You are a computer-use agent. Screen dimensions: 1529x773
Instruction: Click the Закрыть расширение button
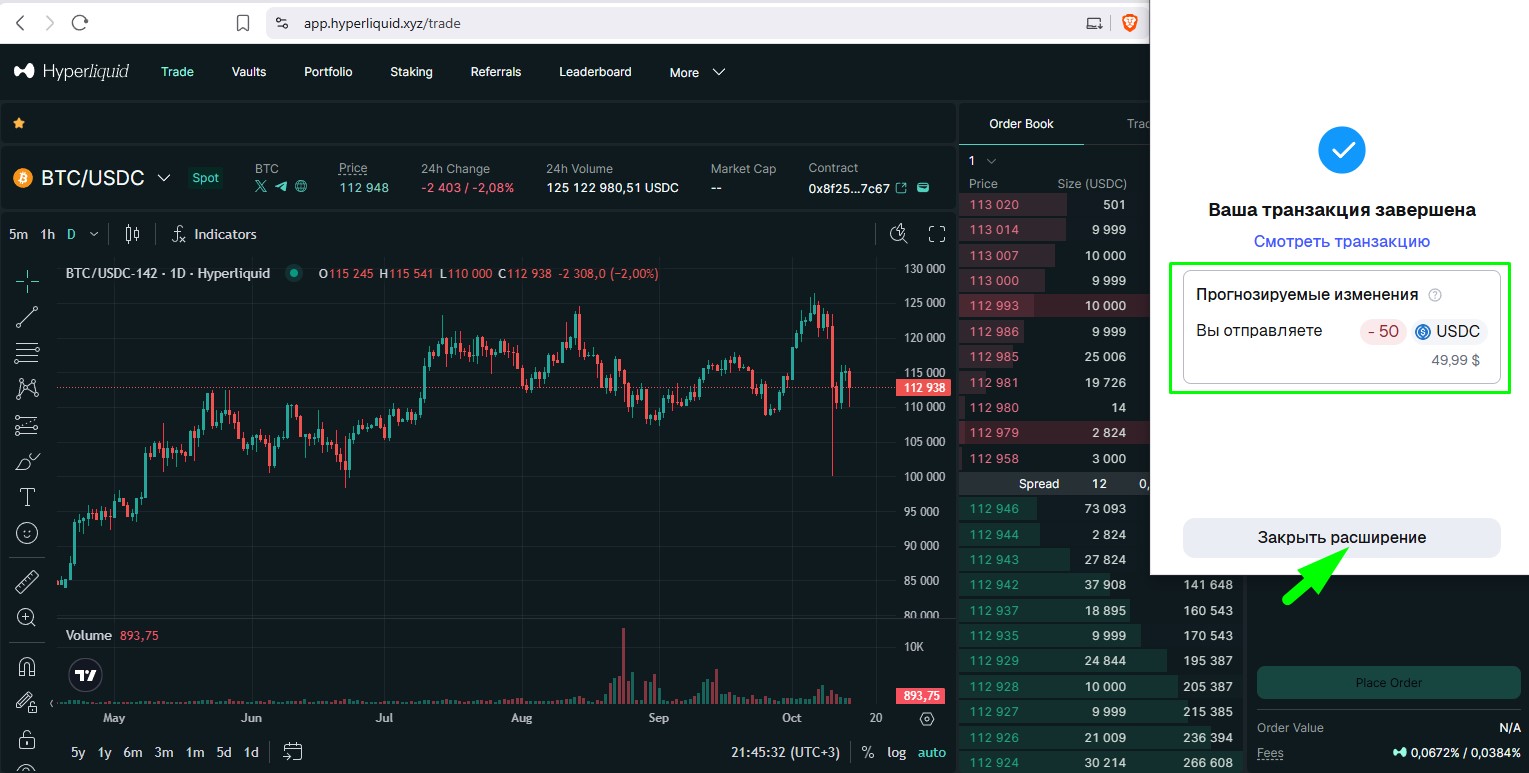tap(1341, 538)
